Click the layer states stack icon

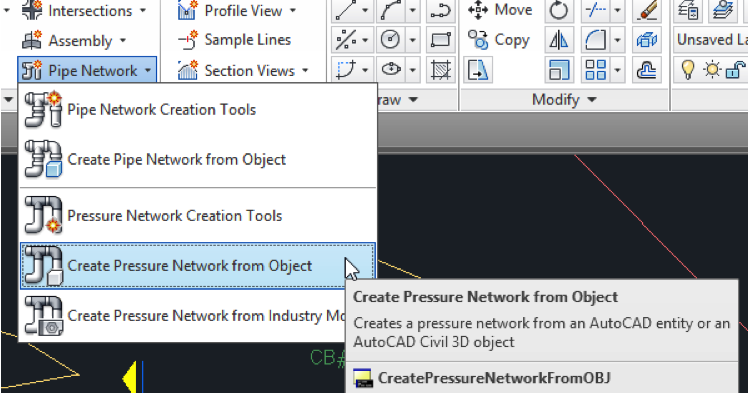tap(722, 11)
